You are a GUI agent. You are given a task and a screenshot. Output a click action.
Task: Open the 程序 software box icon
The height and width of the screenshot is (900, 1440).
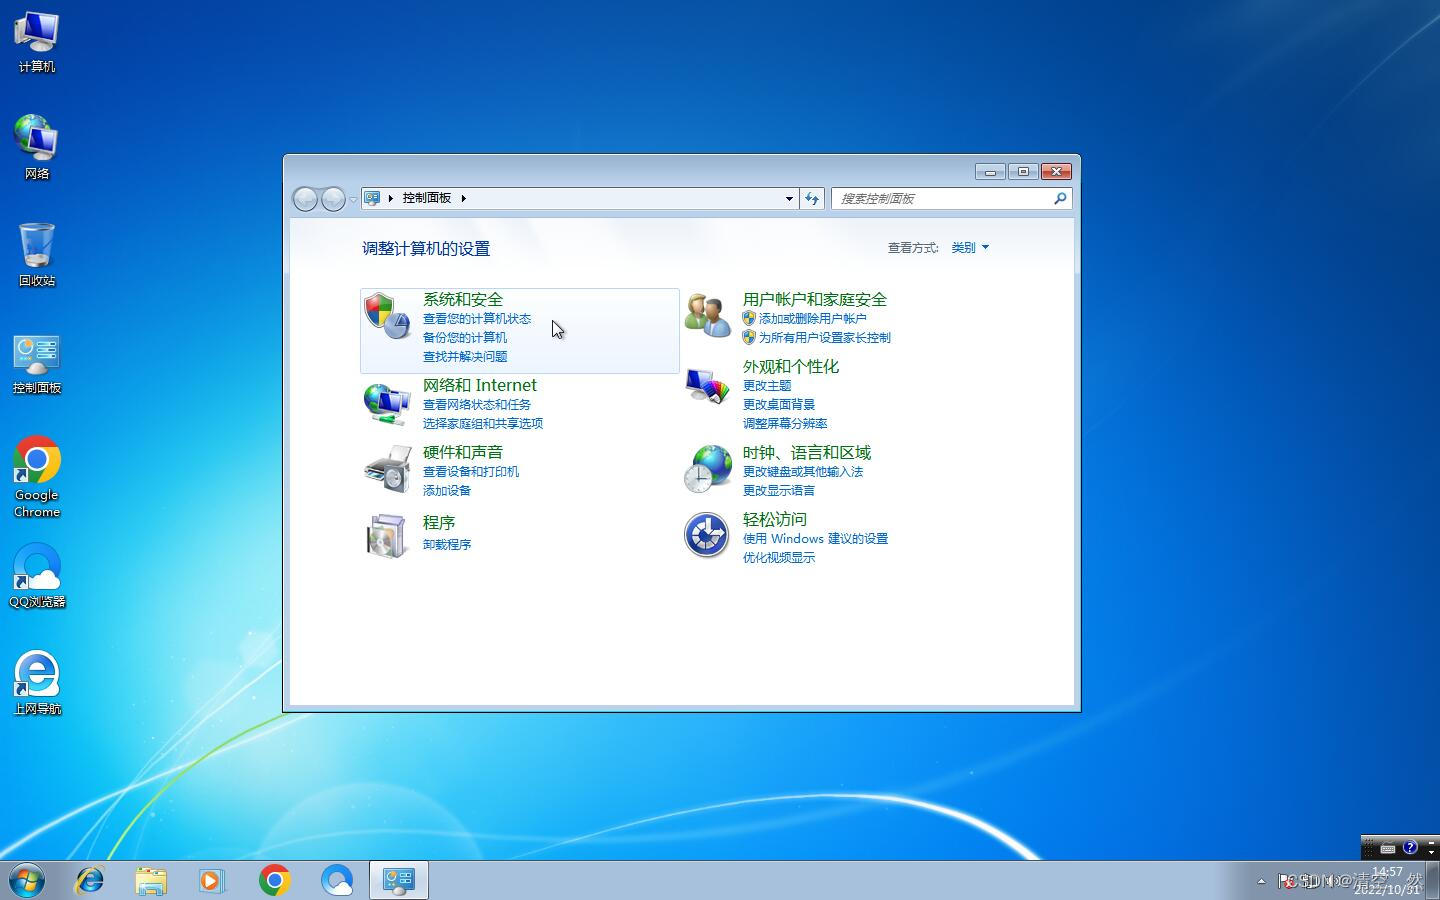387,536
